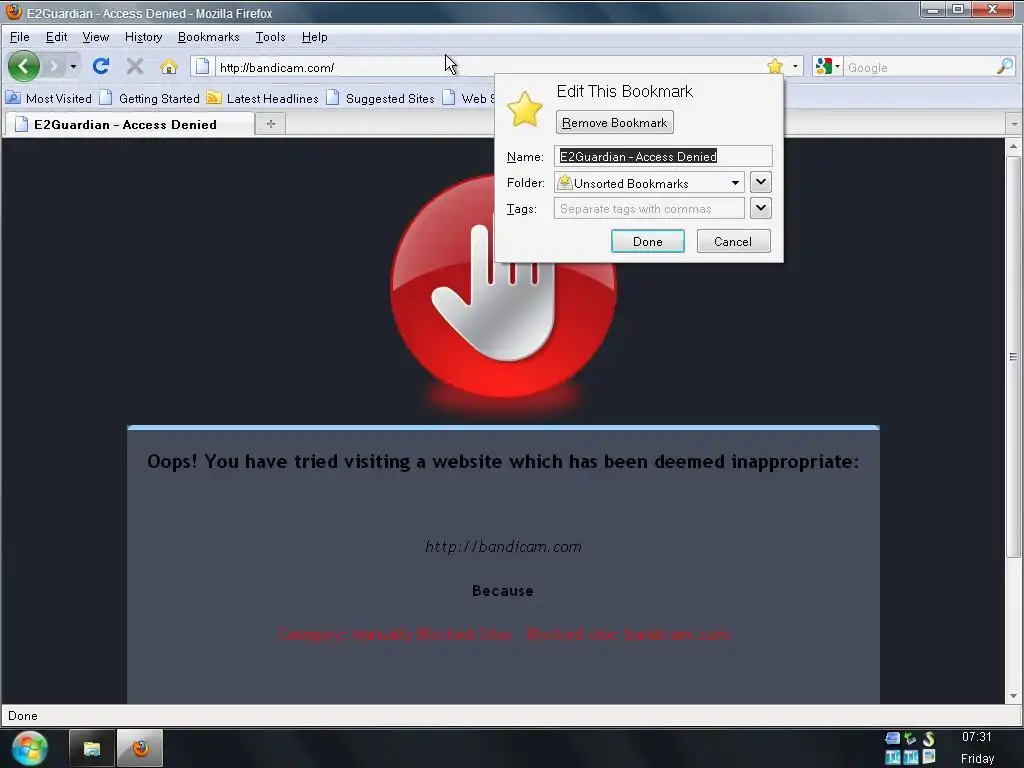Open the Tools menu
Screen dimensions: 1024x768
click(270, 37)
